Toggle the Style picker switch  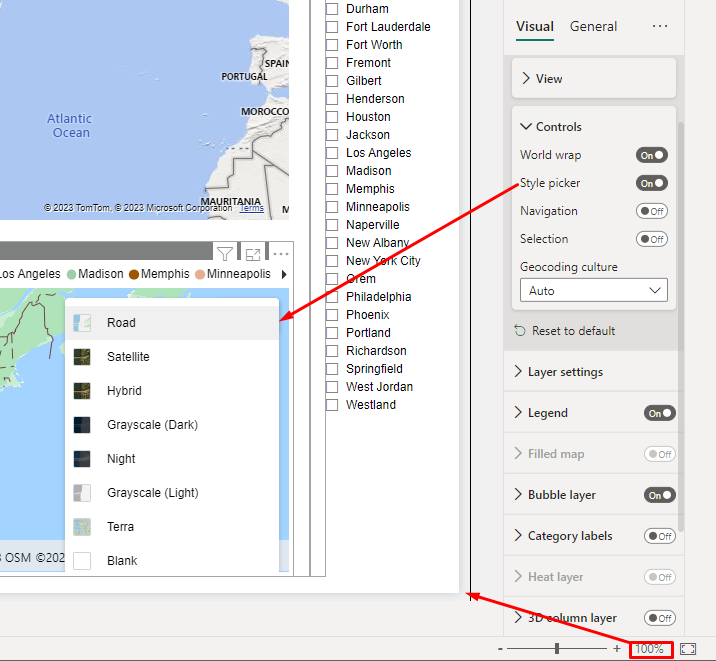click(x=652, y=183)
